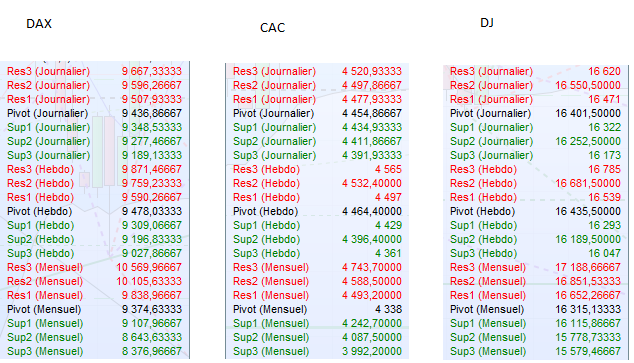Select the DJ heading label
The image size is (634, 363).
click(487, 23)
